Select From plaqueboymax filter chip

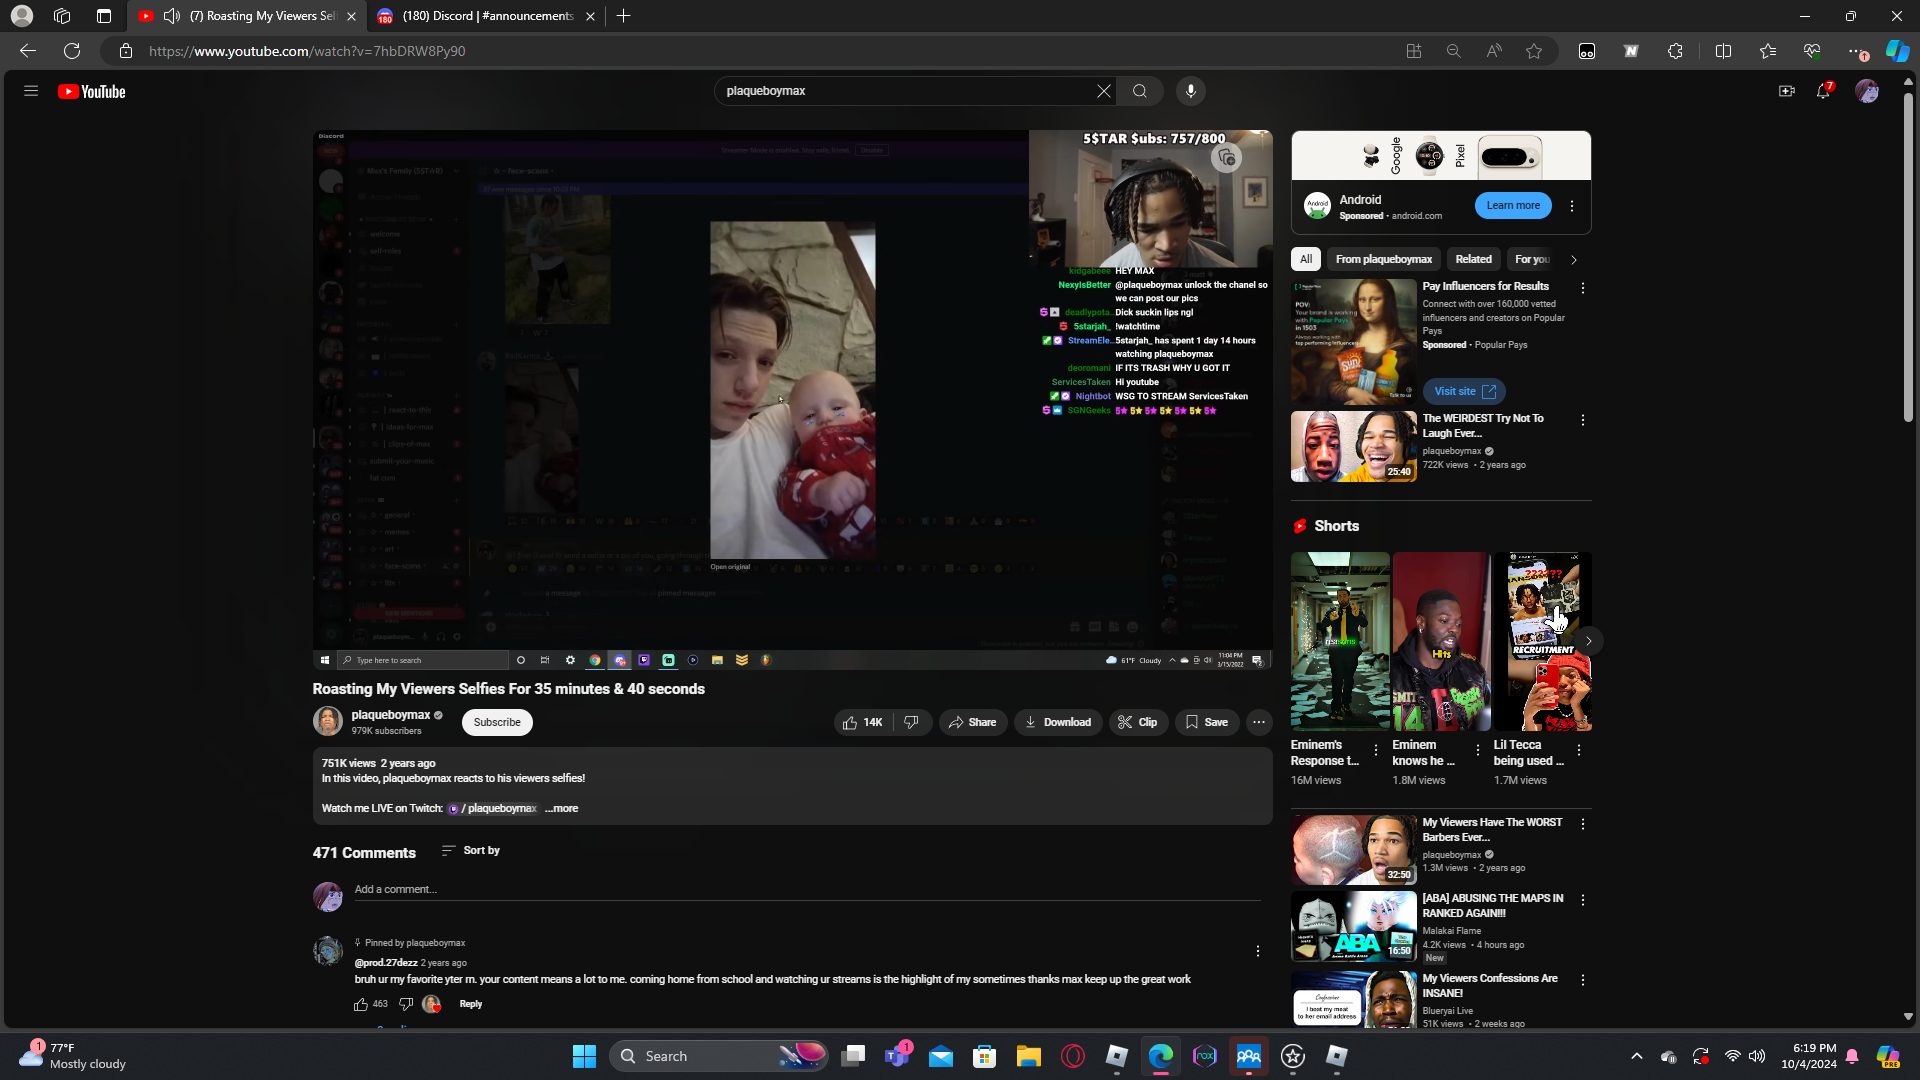pyautogui.click(x=1384, y=259)
